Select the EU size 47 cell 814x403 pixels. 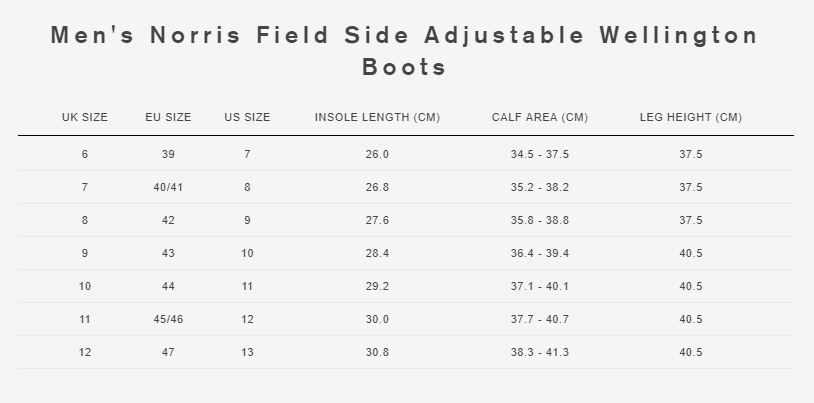point(168,352)
